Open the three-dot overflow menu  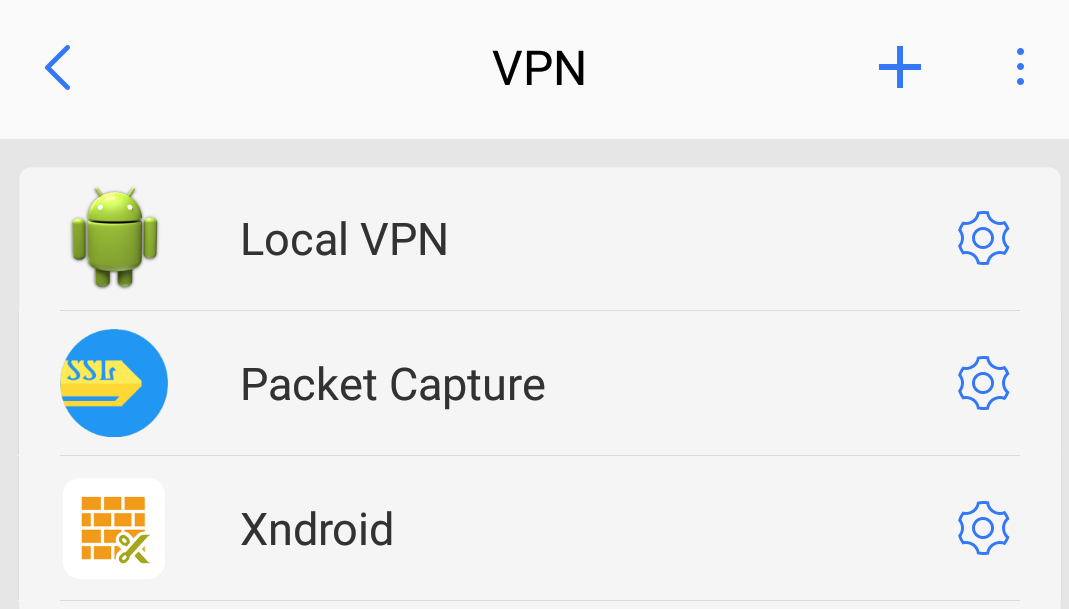pyautogui.click(x=1019, y=67)
